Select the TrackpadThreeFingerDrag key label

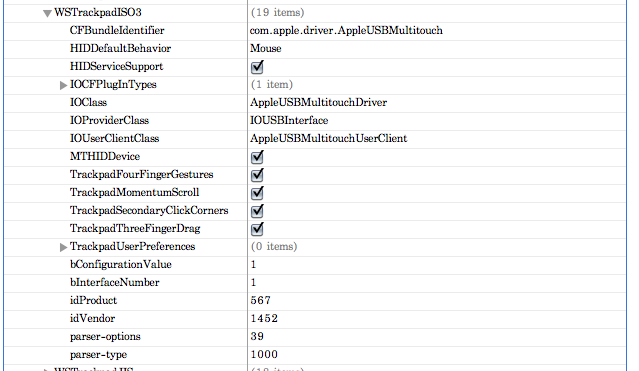135,228
